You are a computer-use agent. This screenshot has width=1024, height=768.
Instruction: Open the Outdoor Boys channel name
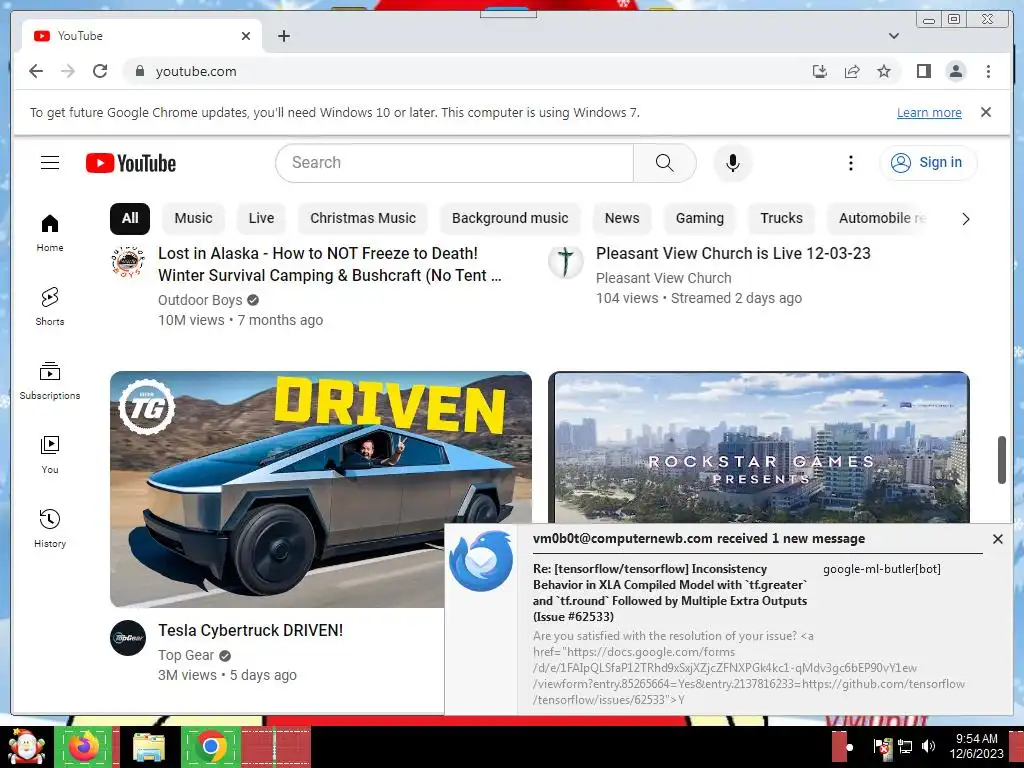pos(200,300)
